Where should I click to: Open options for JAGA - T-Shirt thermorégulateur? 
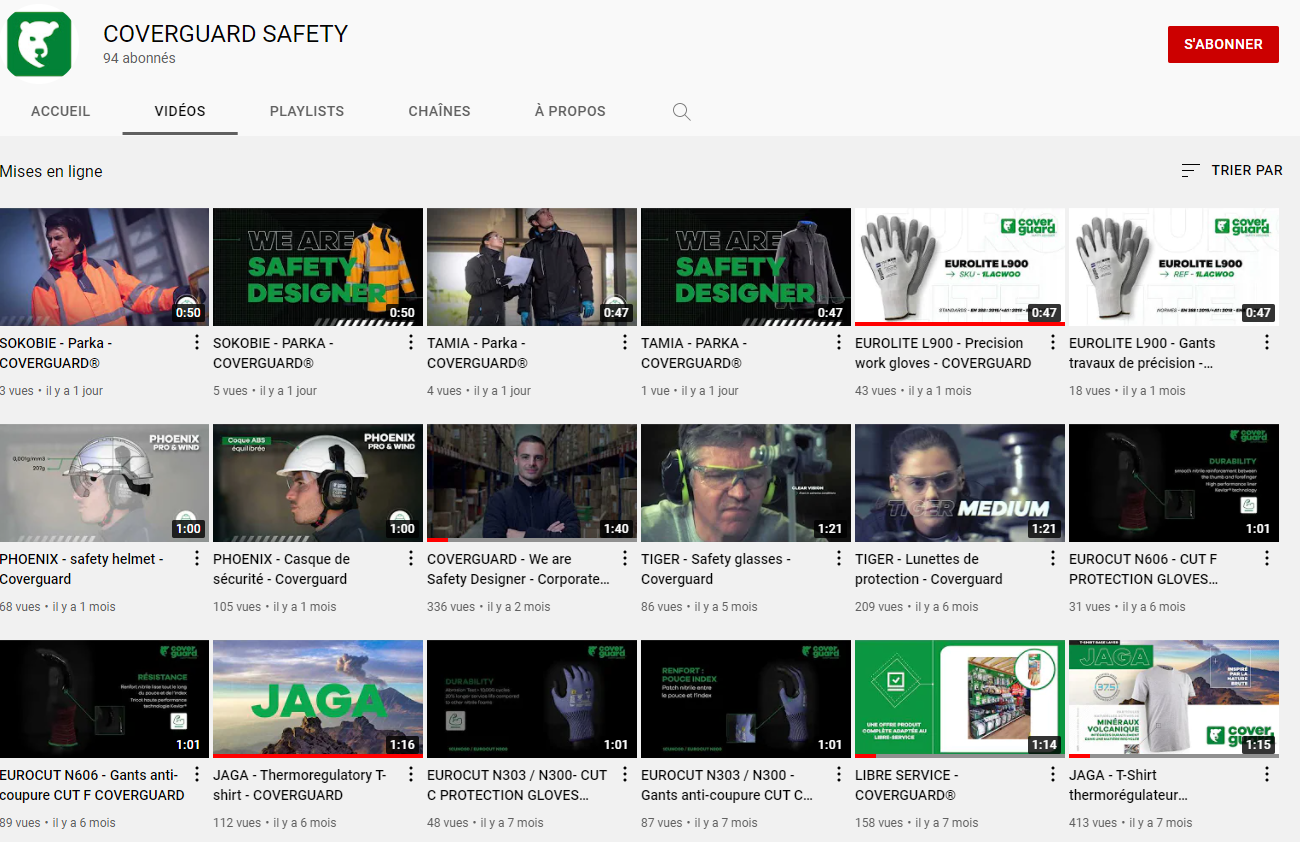(x=1267, y=775)
